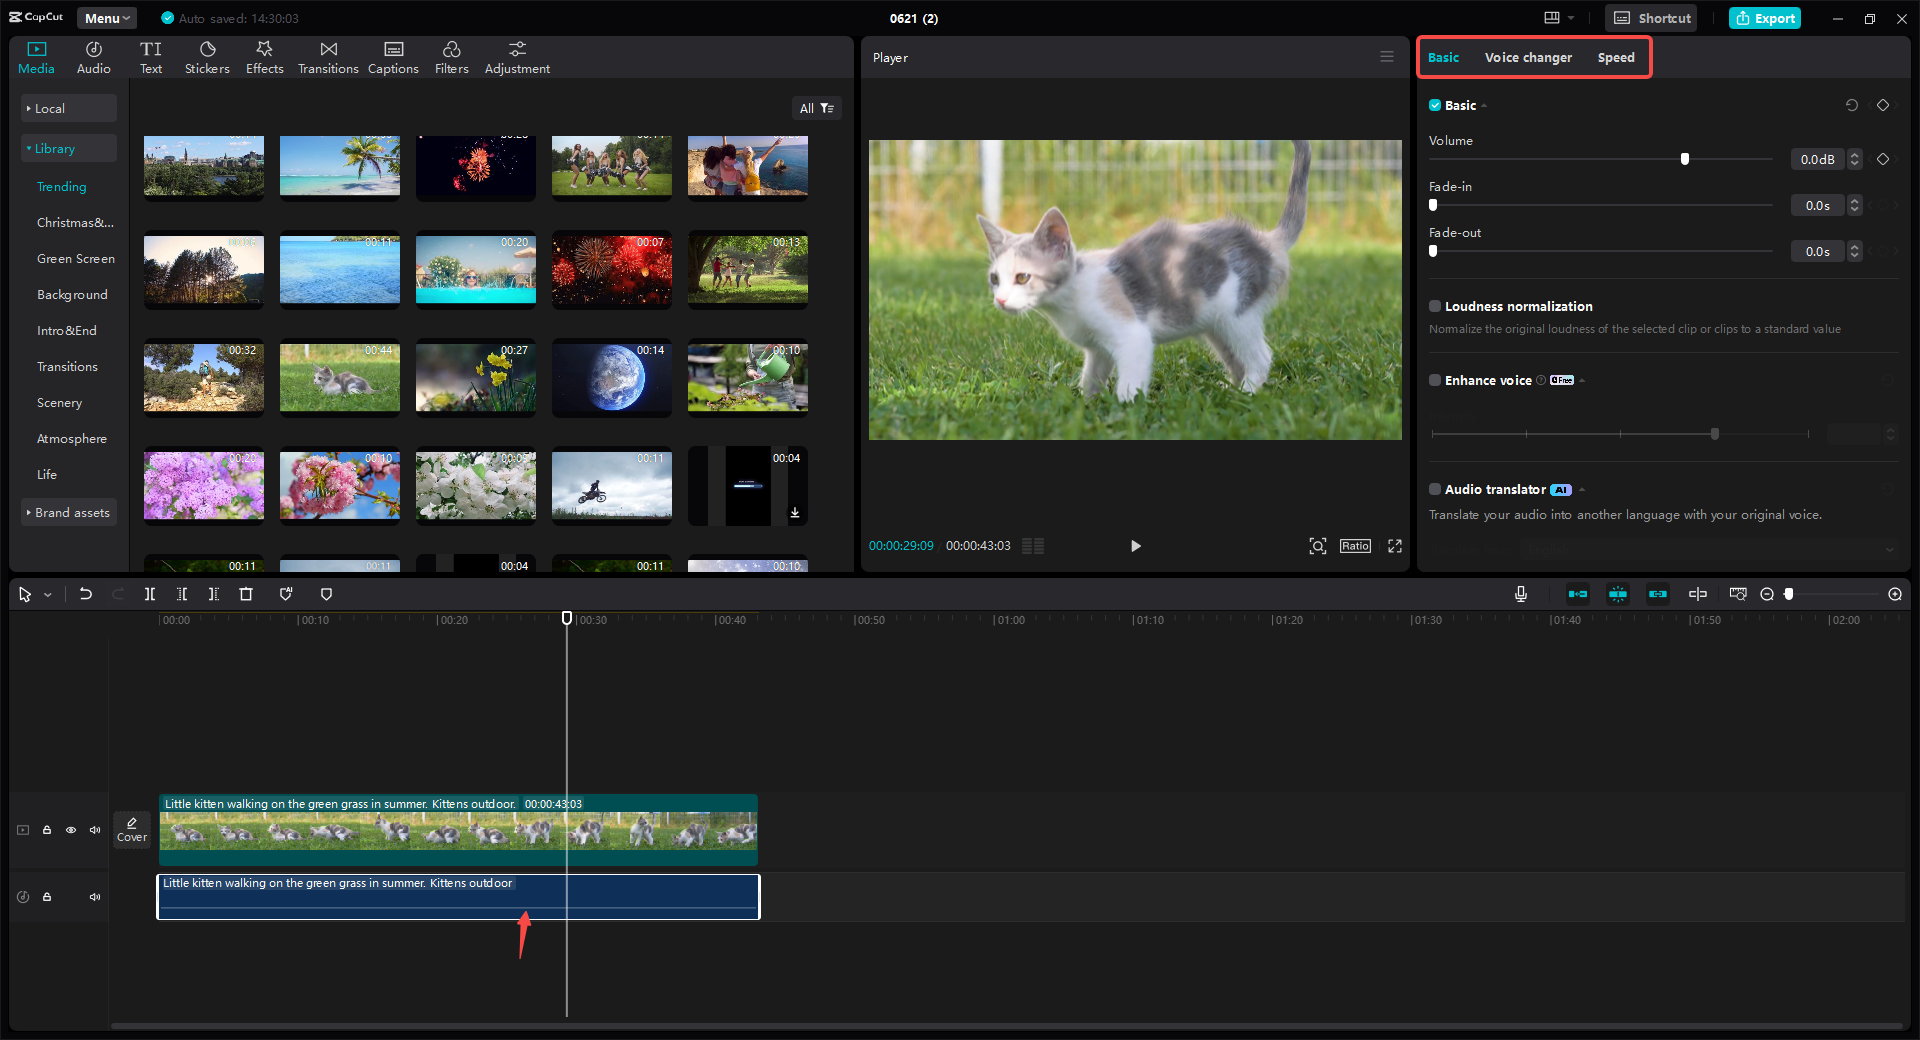This screenshot has height=1040, width=1920.
Task: Open the Audio panel
Action: tap(94, 58)
